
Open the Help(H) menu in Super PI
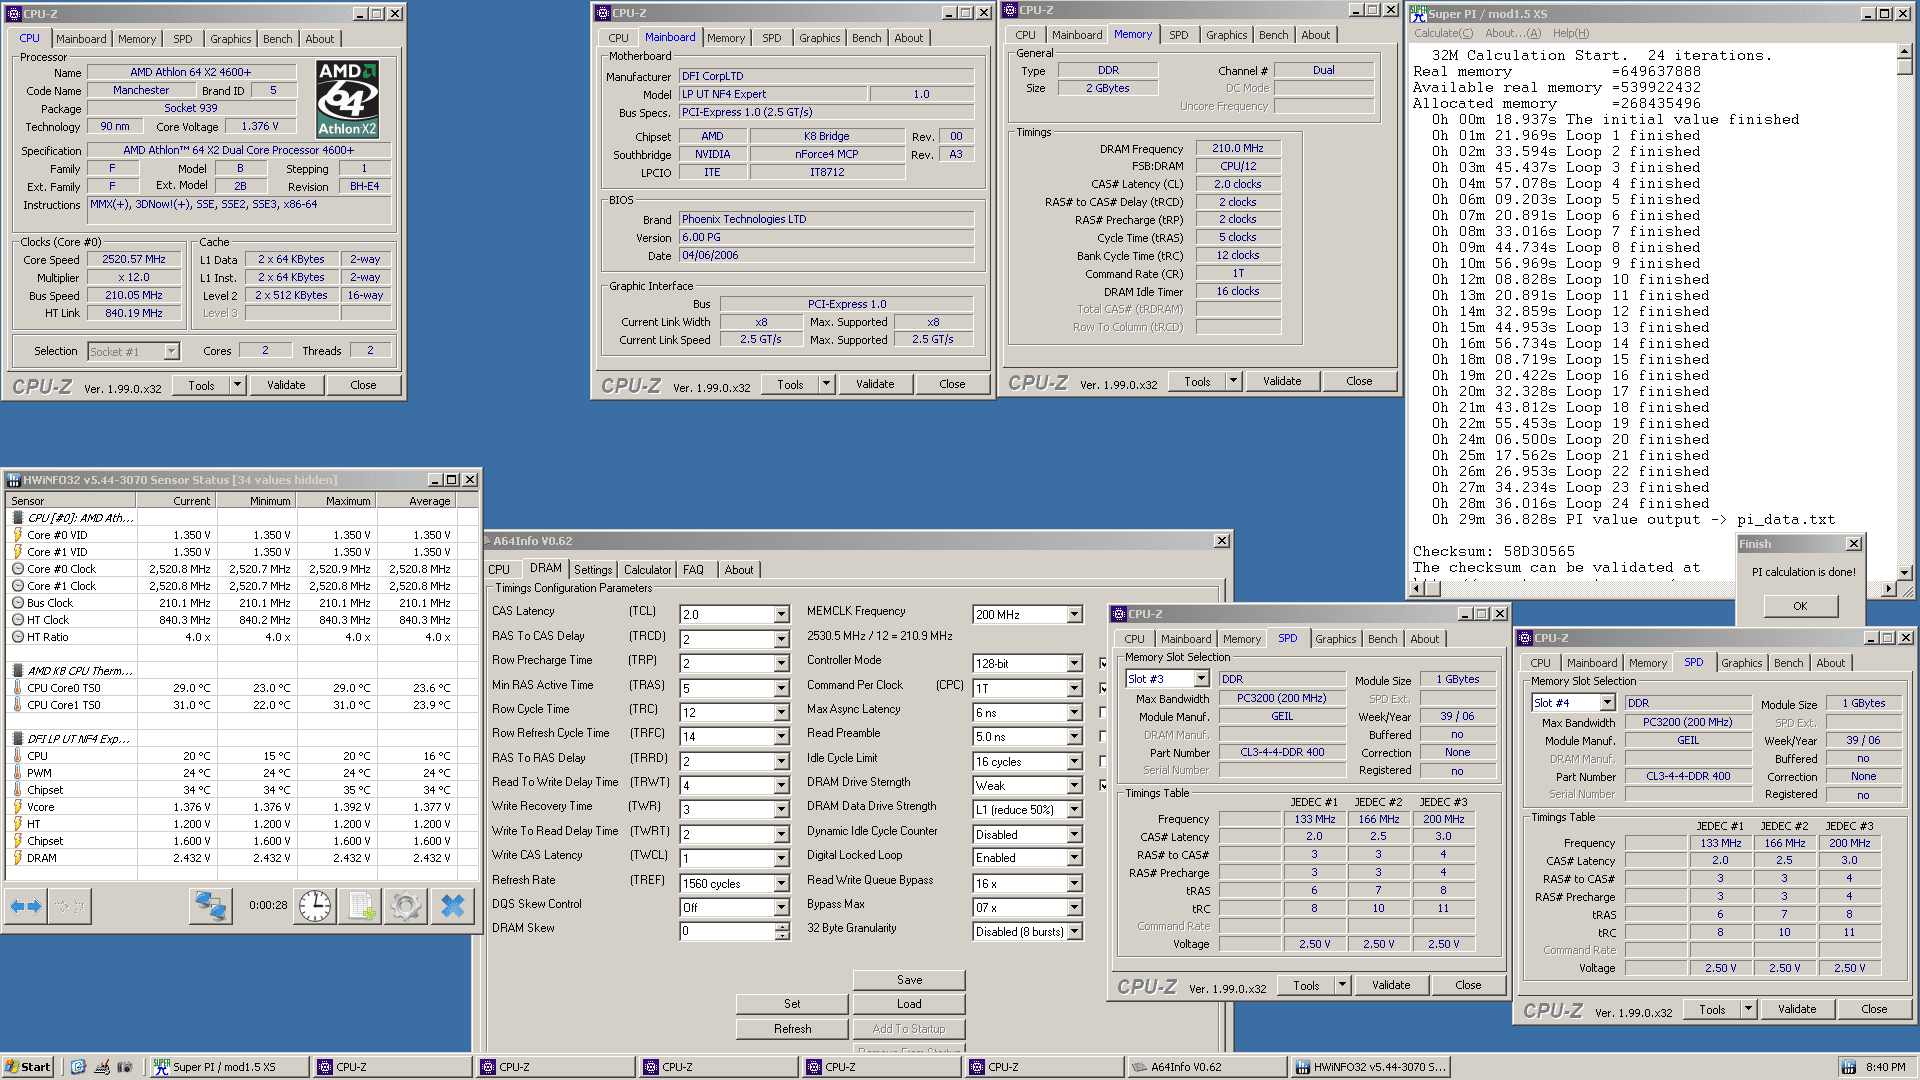pyautogui.click(x=1570, y=33)
